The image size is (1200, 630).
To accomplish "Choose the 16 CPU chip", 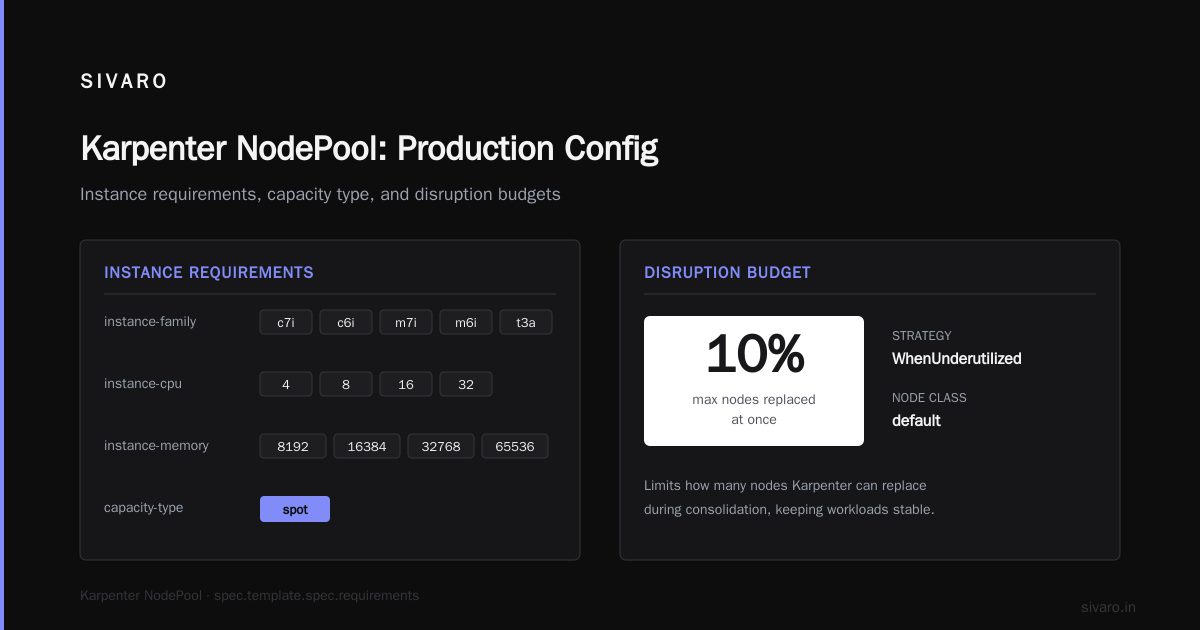I will click(406, 384).
